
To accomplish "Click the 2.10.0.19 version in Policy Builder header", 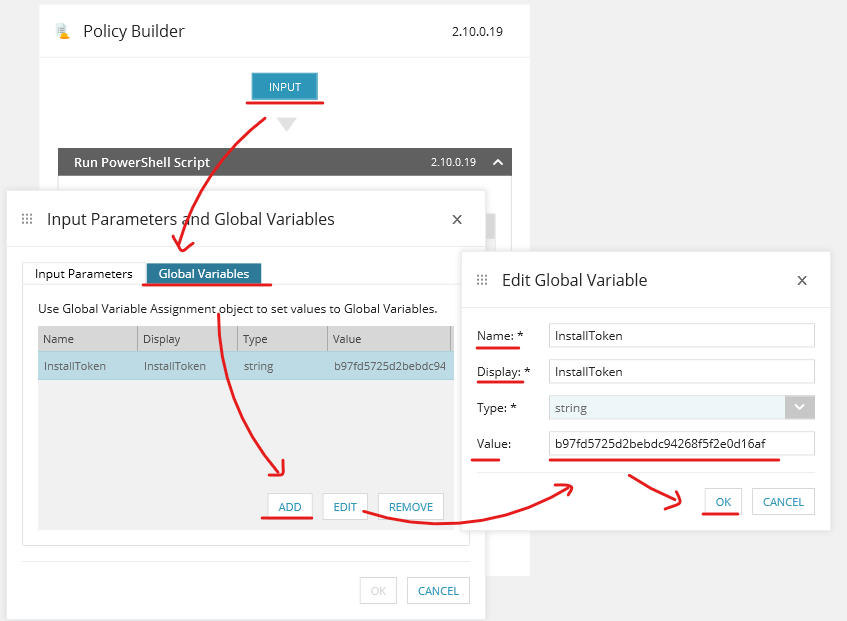I will (478, 31).
